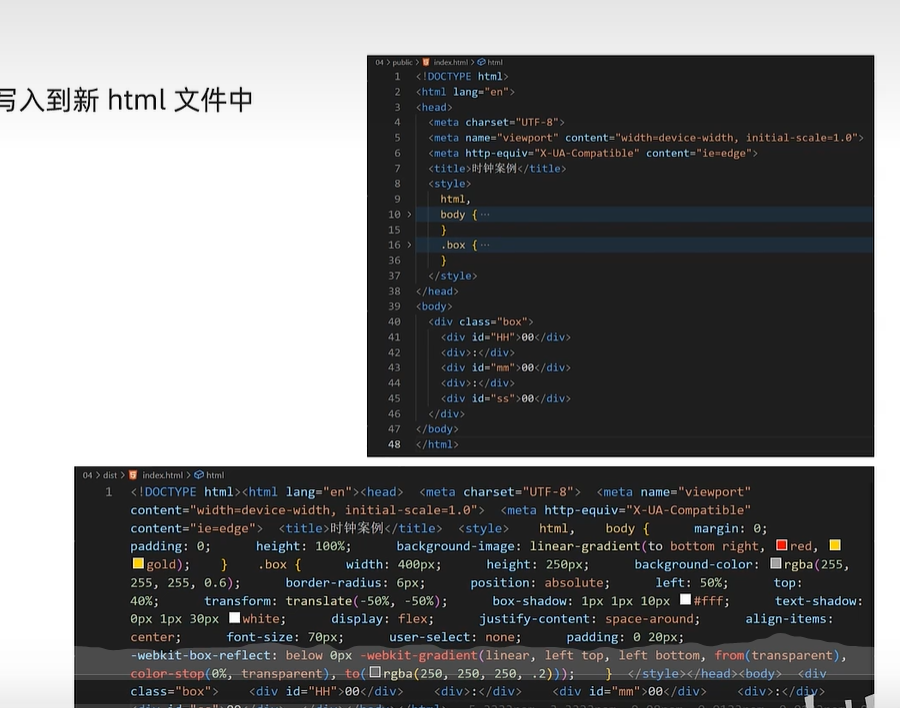Click the HTML5 file icon in the dist breadcrumb
This screenshot has width=900, height=708.
pyautogui.click(x=133, y=475)
